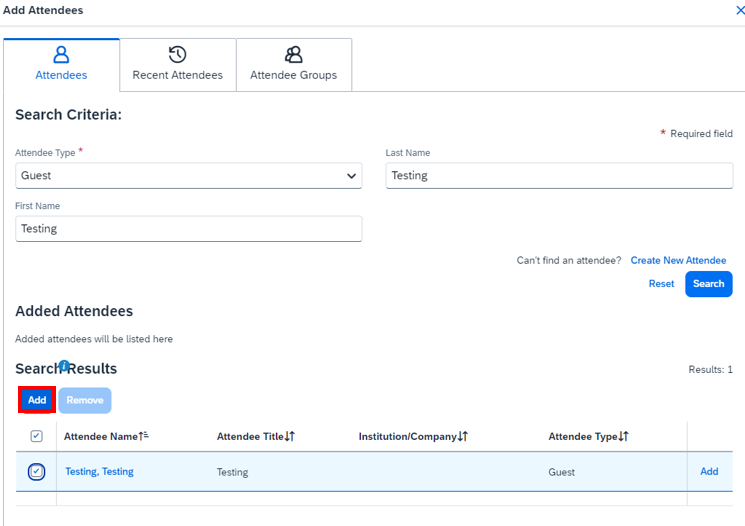Click the highlighted Add button
The width and height of the screenshot is (745, 526).
[x=37, y=400]
